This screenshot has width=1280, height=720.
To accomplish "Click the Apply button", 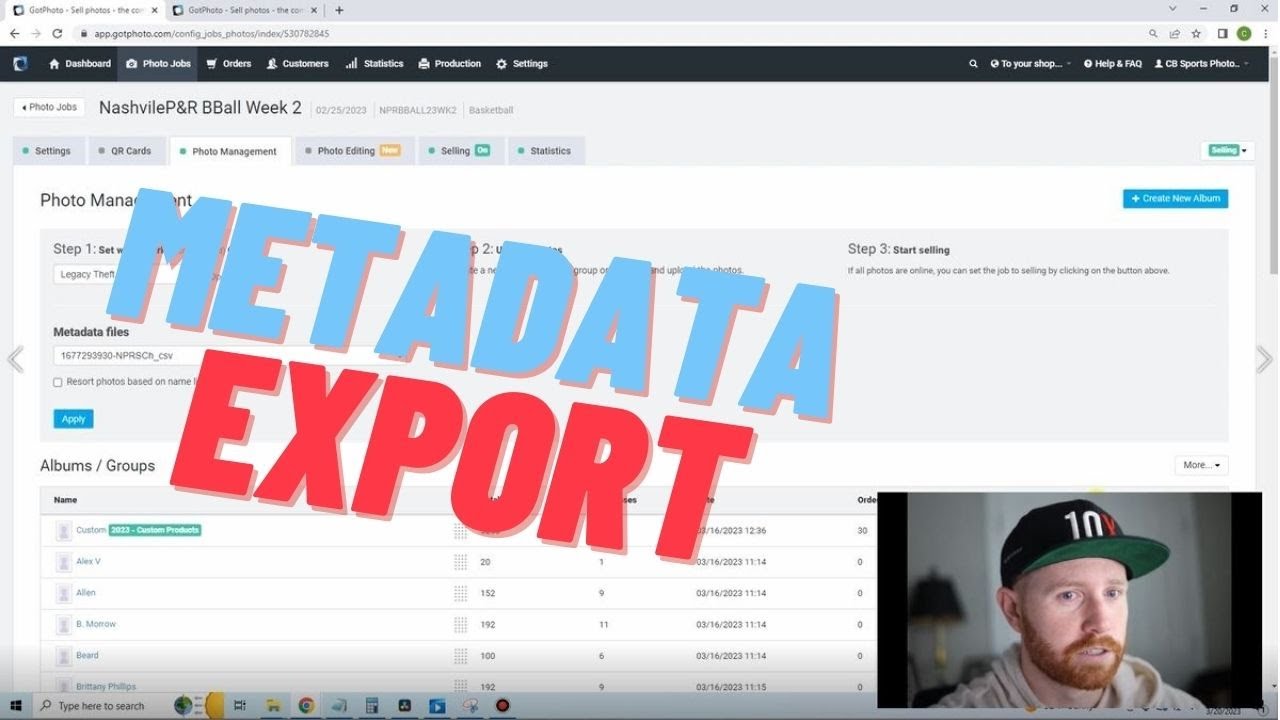I will 73,419.
